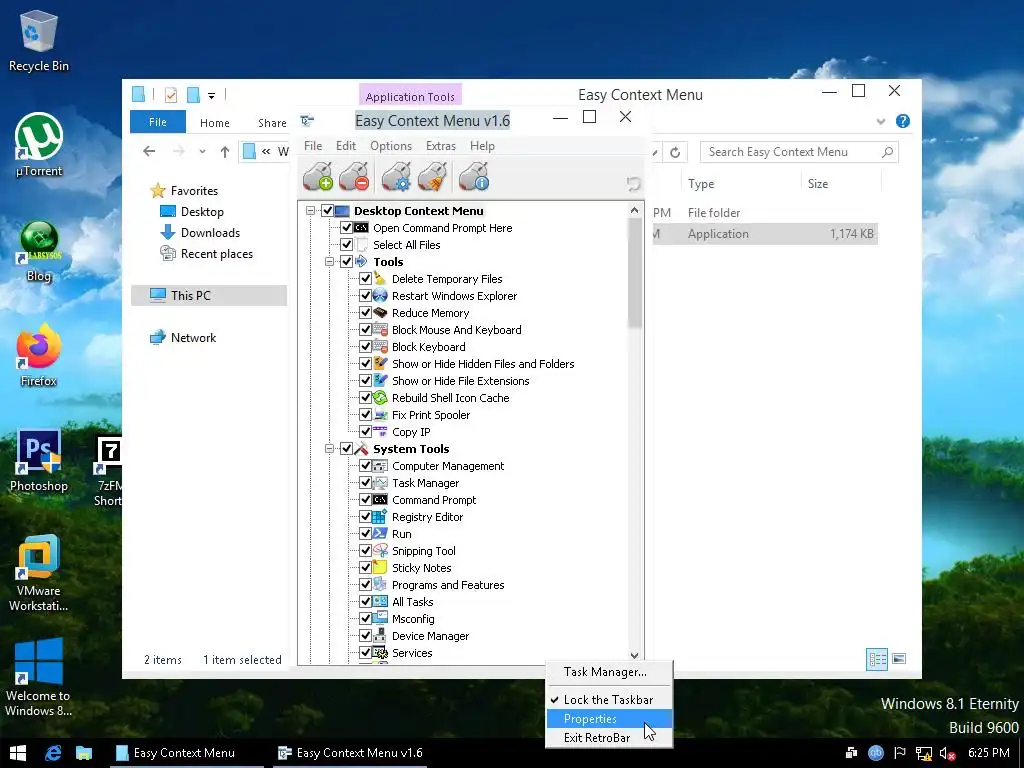
Task: Open the Windows Start button
Action: [x=18, y=753]
